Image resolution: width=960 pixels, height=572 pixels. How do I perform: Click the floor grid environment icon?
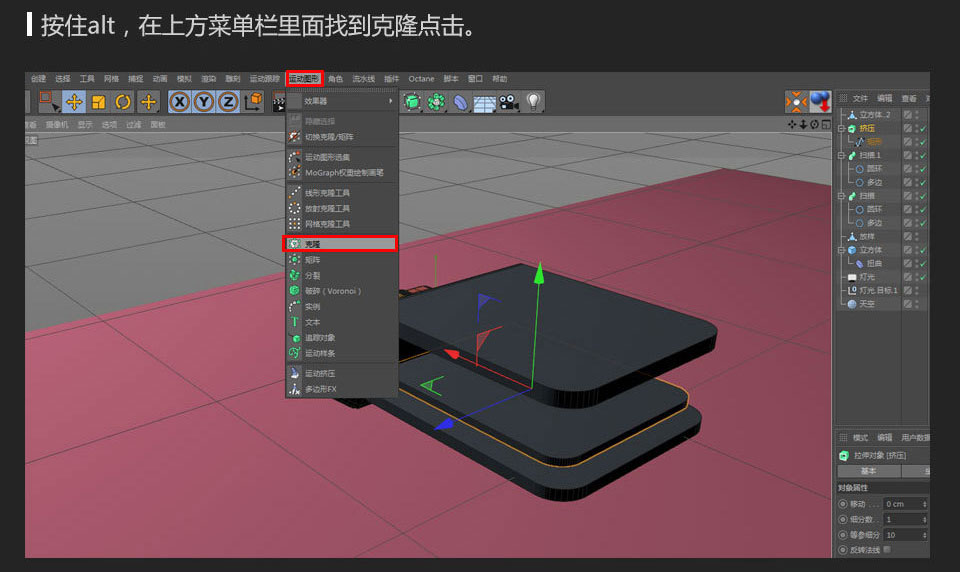tap(484, 102)
